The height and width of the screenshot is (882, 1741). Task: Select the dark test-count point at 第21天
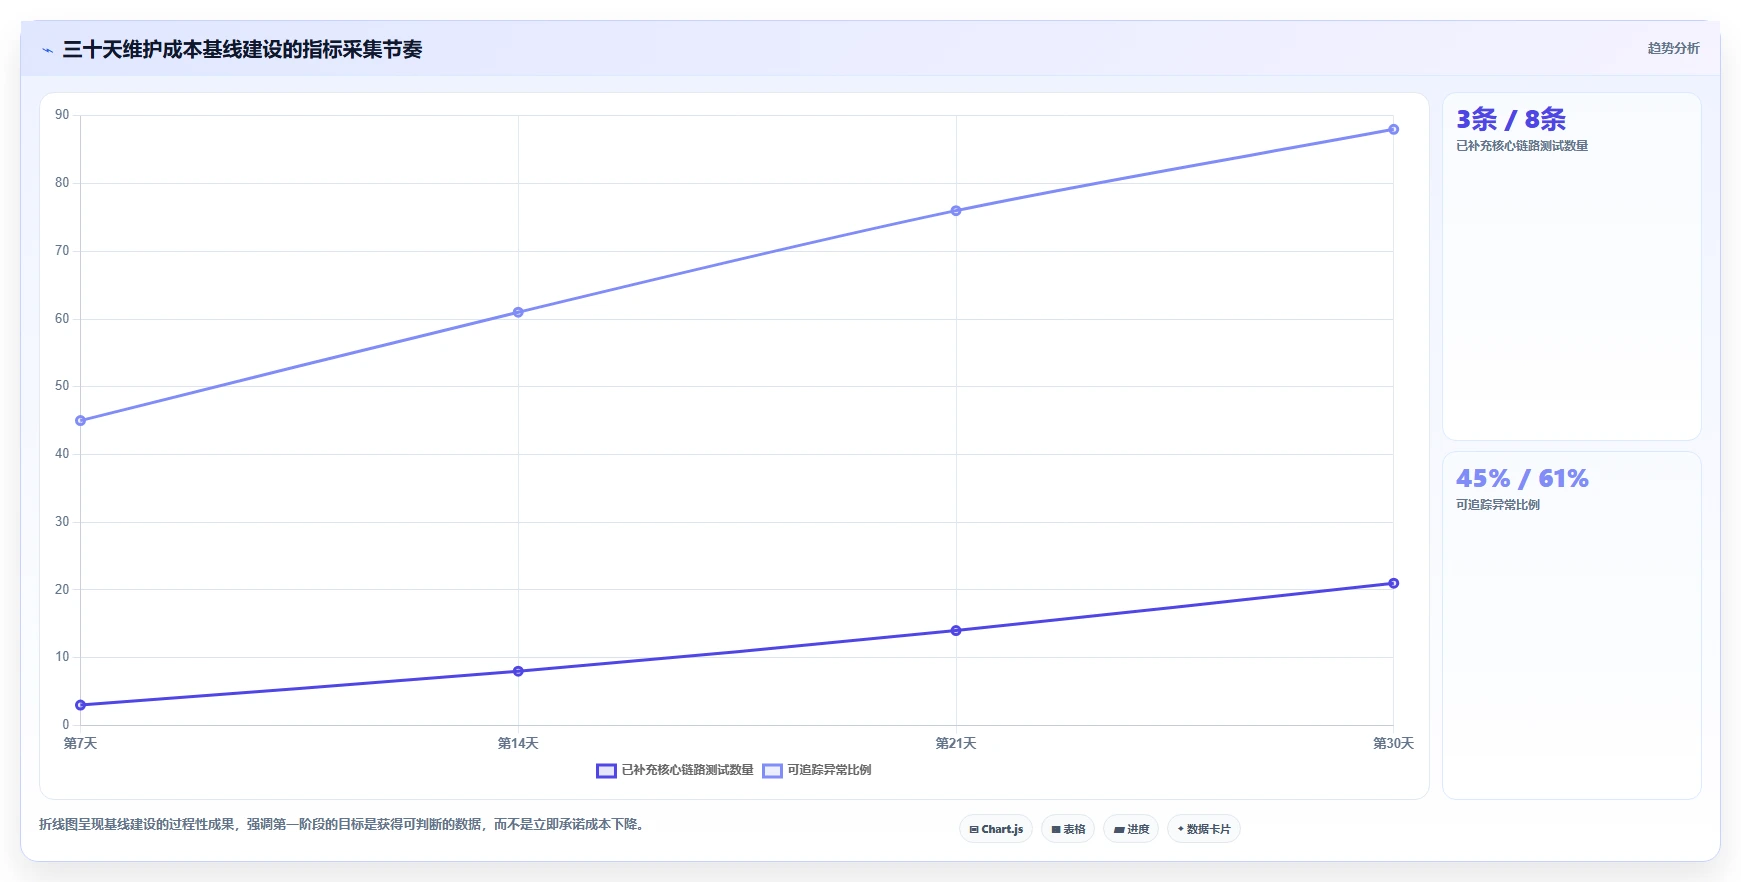(956, 631)
